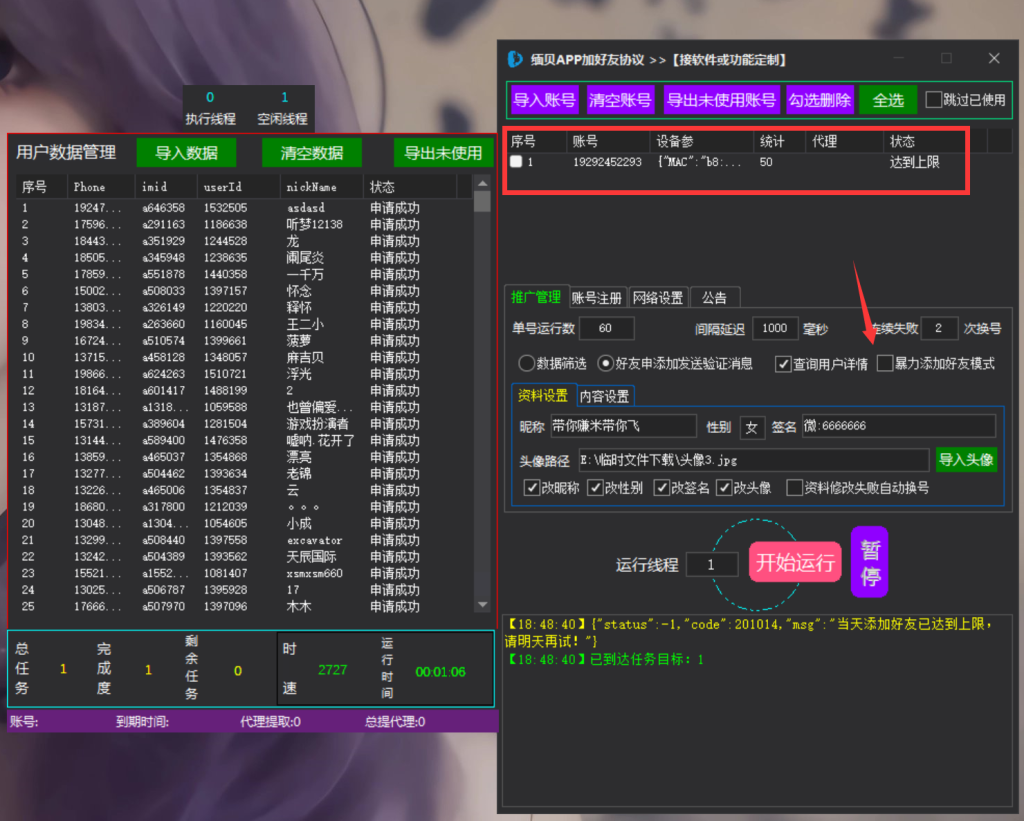This screenshot has height=821, width=1024.
Task: Click the scroll-up arrow of user data list
Action: pos(482,184)
